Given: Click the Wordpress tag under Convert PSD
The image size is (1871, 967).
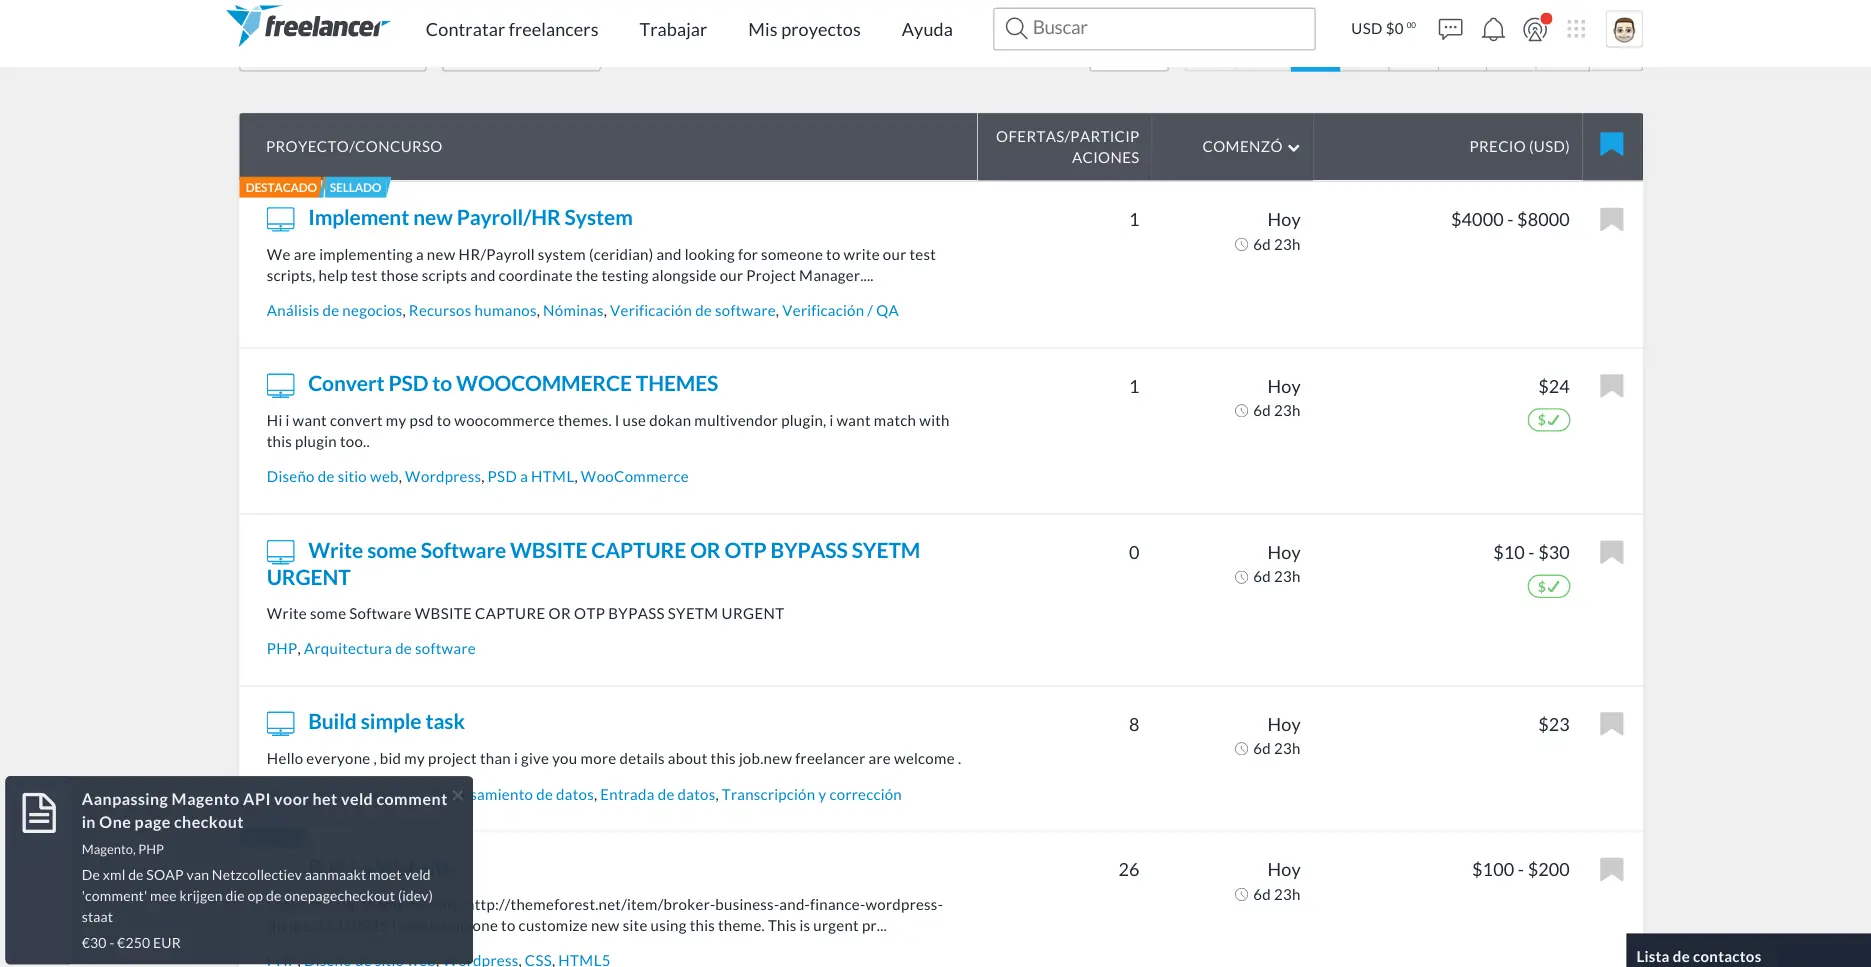Looking at the screenshot, I should click(x=443, y=477).
